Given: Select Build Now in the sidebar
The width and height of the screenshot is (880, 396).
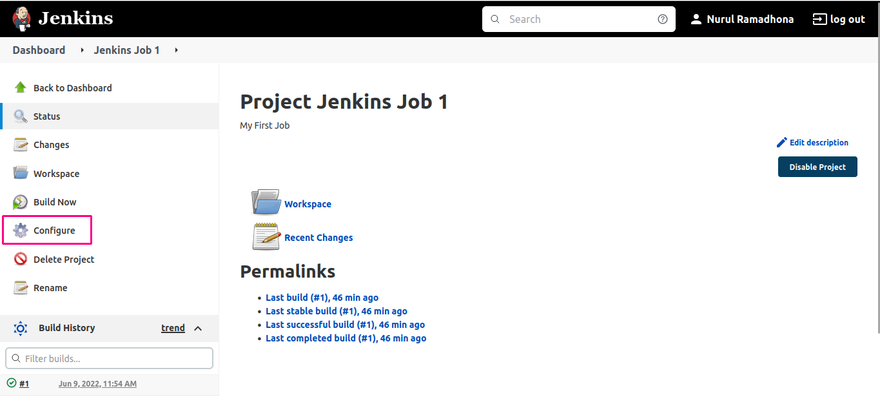Looking at the screenshot, I should (54, 202).
